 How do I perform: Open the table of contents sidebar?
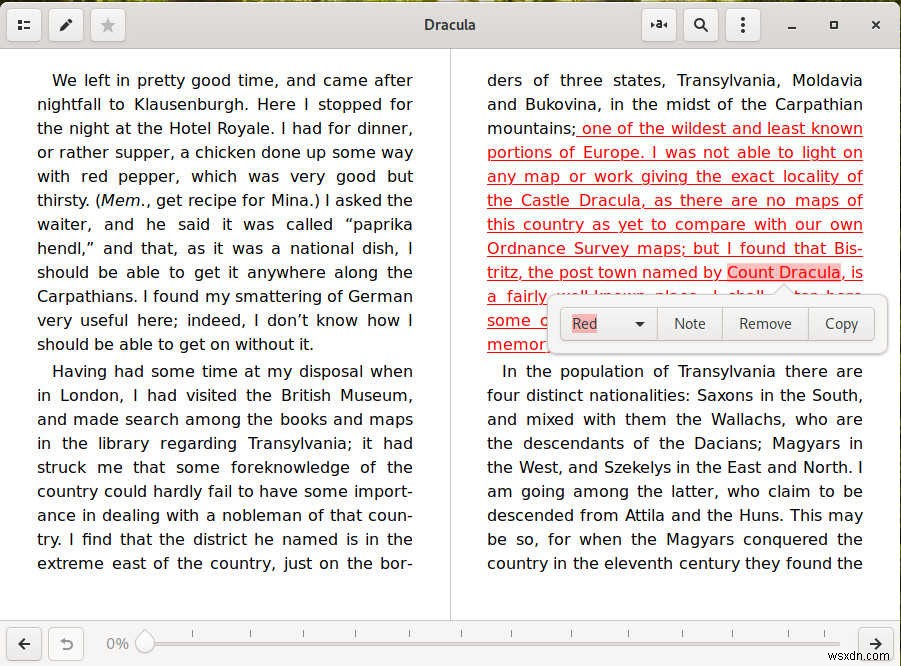point(24,25)
